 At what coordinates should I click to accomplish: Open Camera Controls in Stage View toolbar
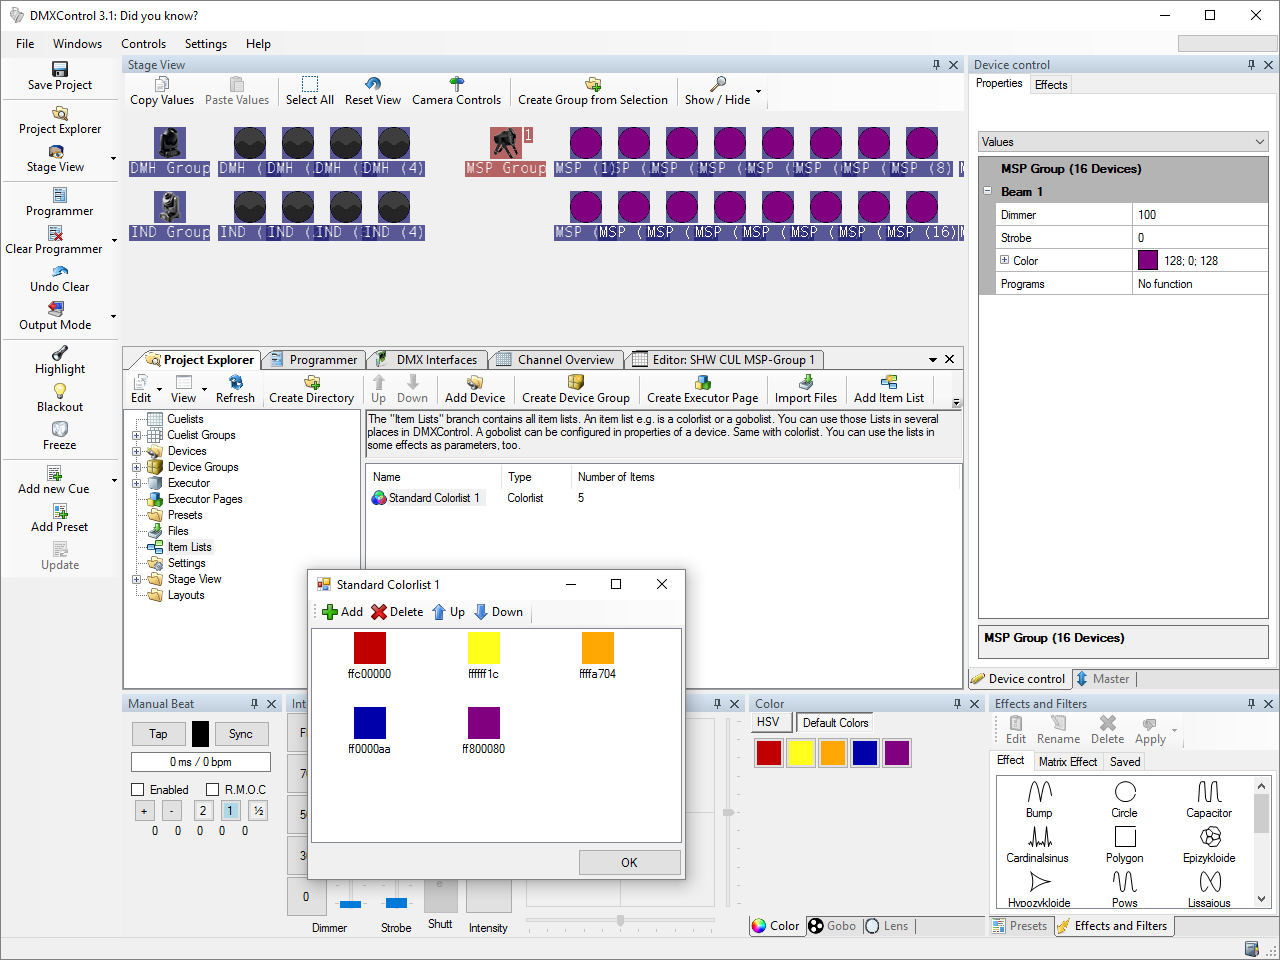point(456,84)
